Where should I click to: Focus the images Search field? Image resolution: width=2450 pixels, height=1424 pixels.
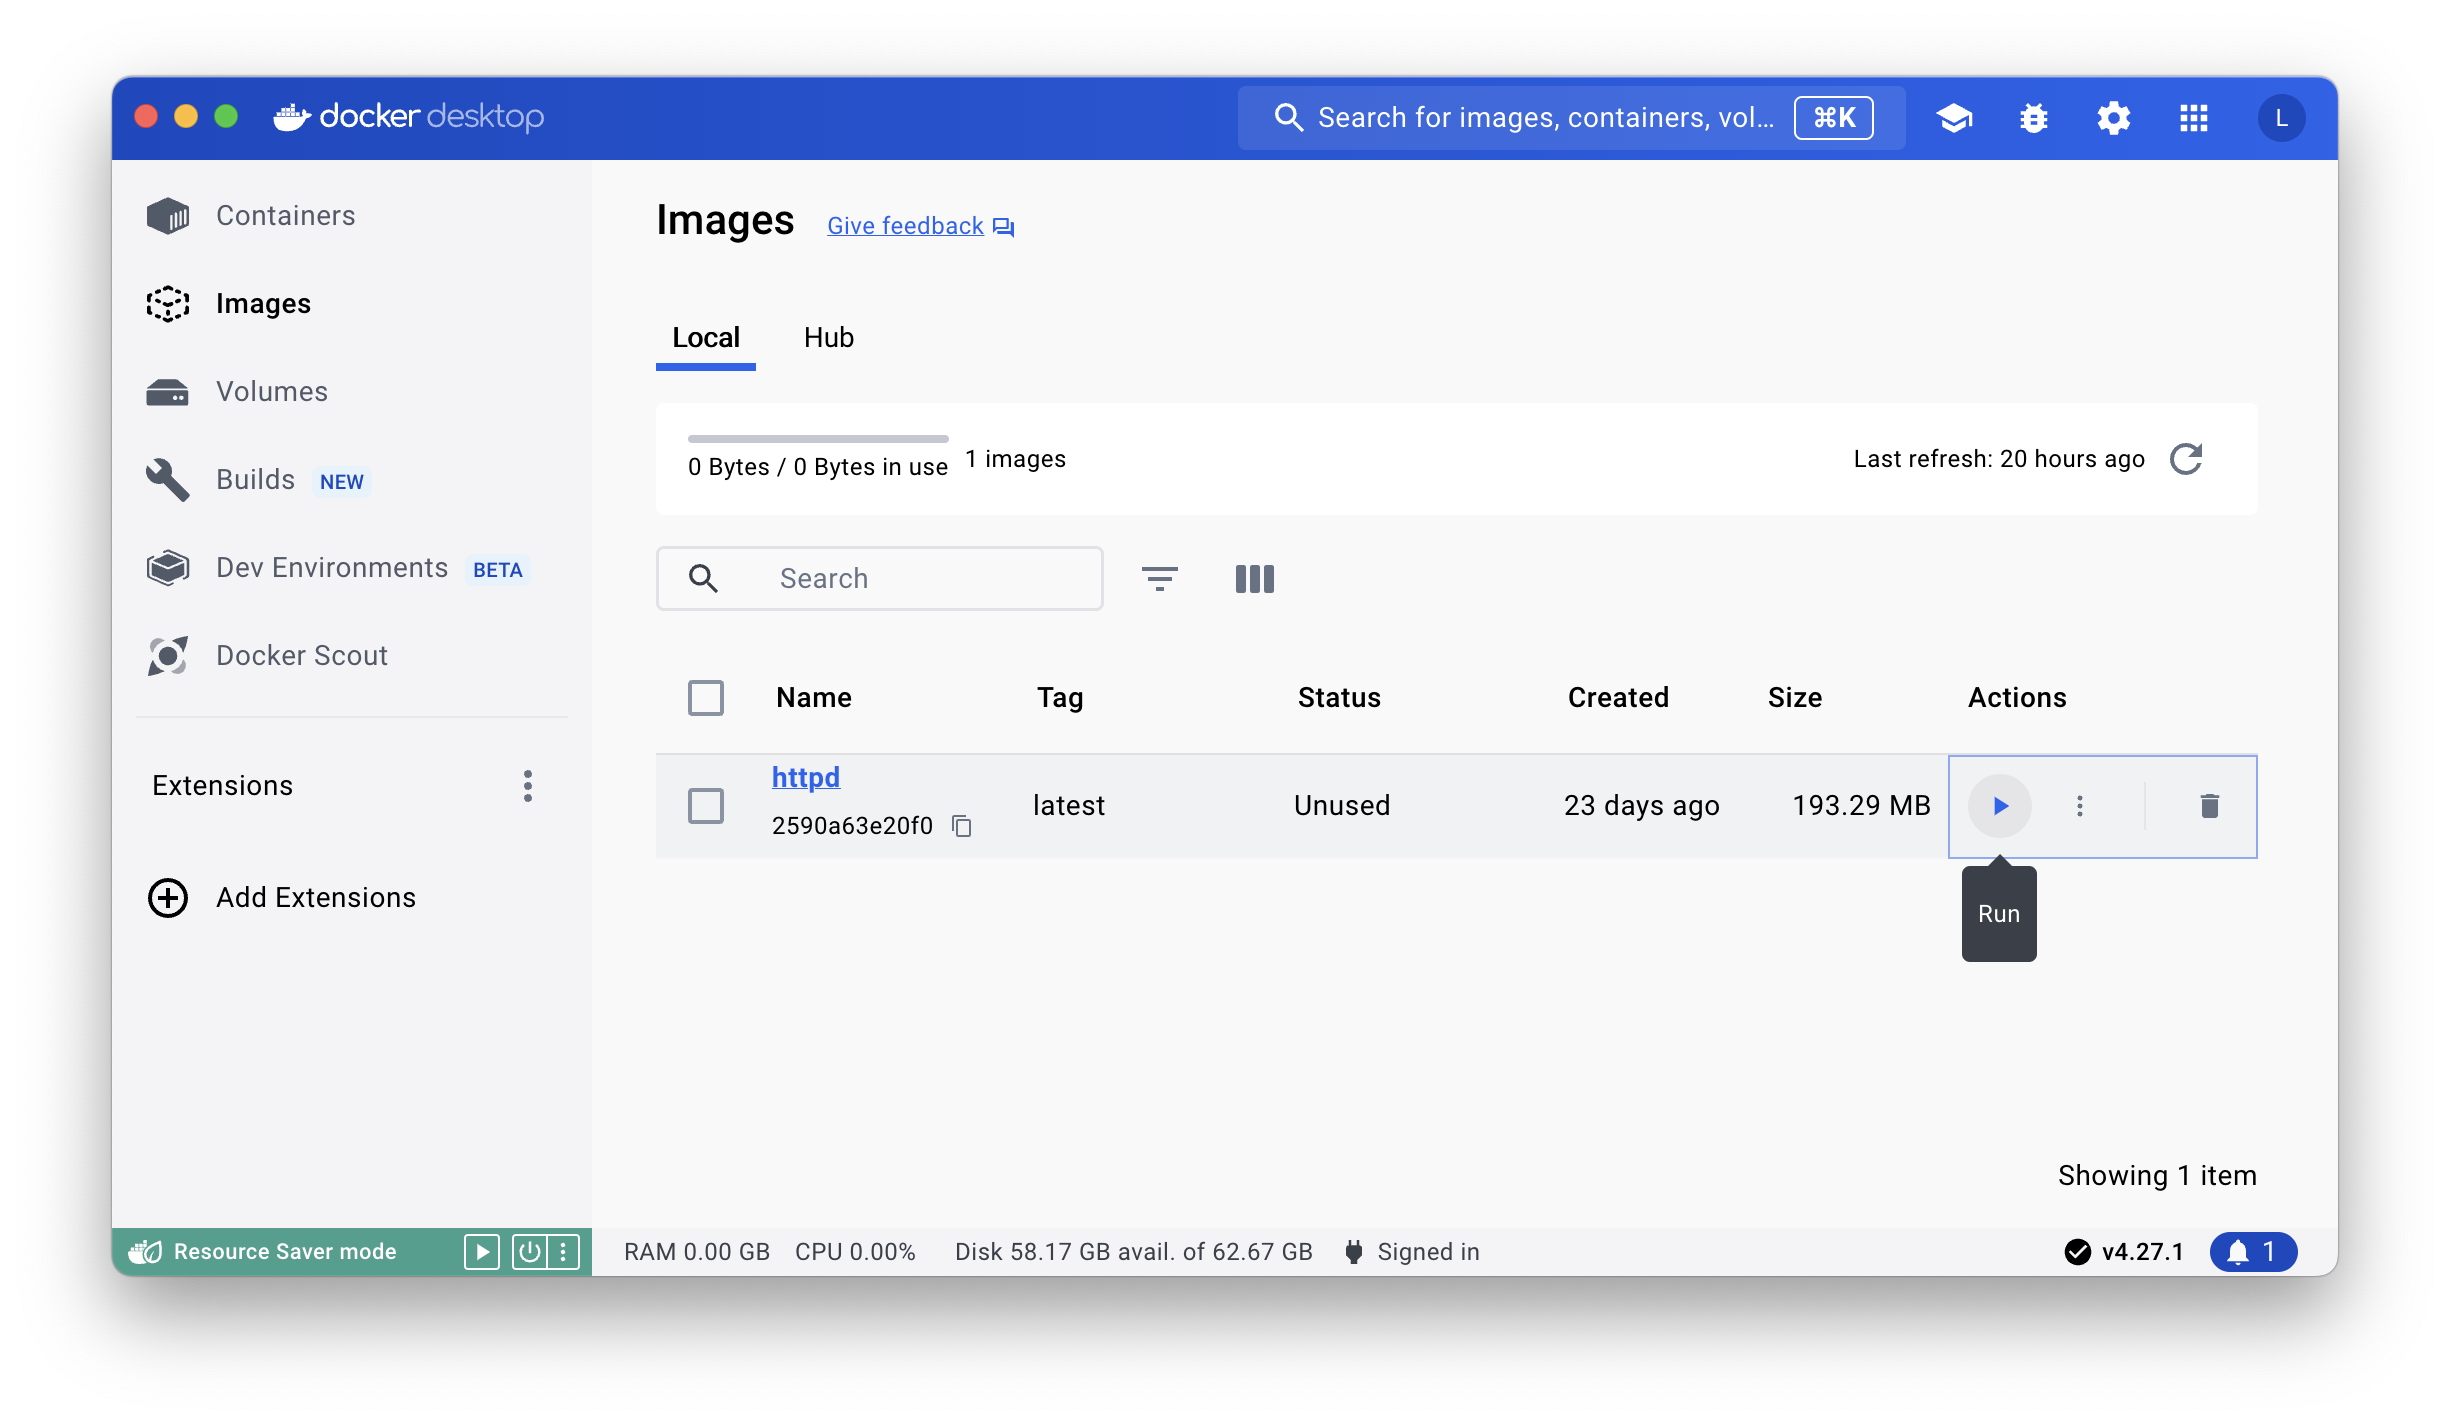click(x=880, y=578)
